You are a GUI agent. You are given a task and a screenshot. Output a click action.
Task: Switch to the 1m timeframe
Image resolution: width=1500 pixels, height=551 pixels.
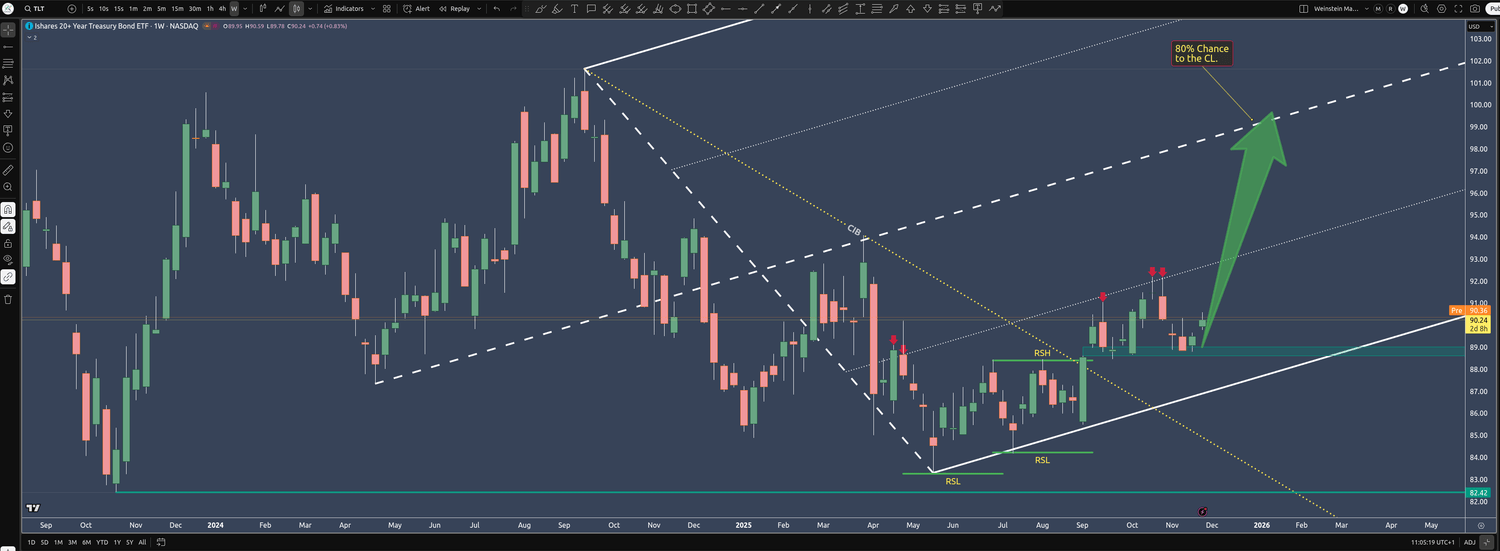point(133,8)
